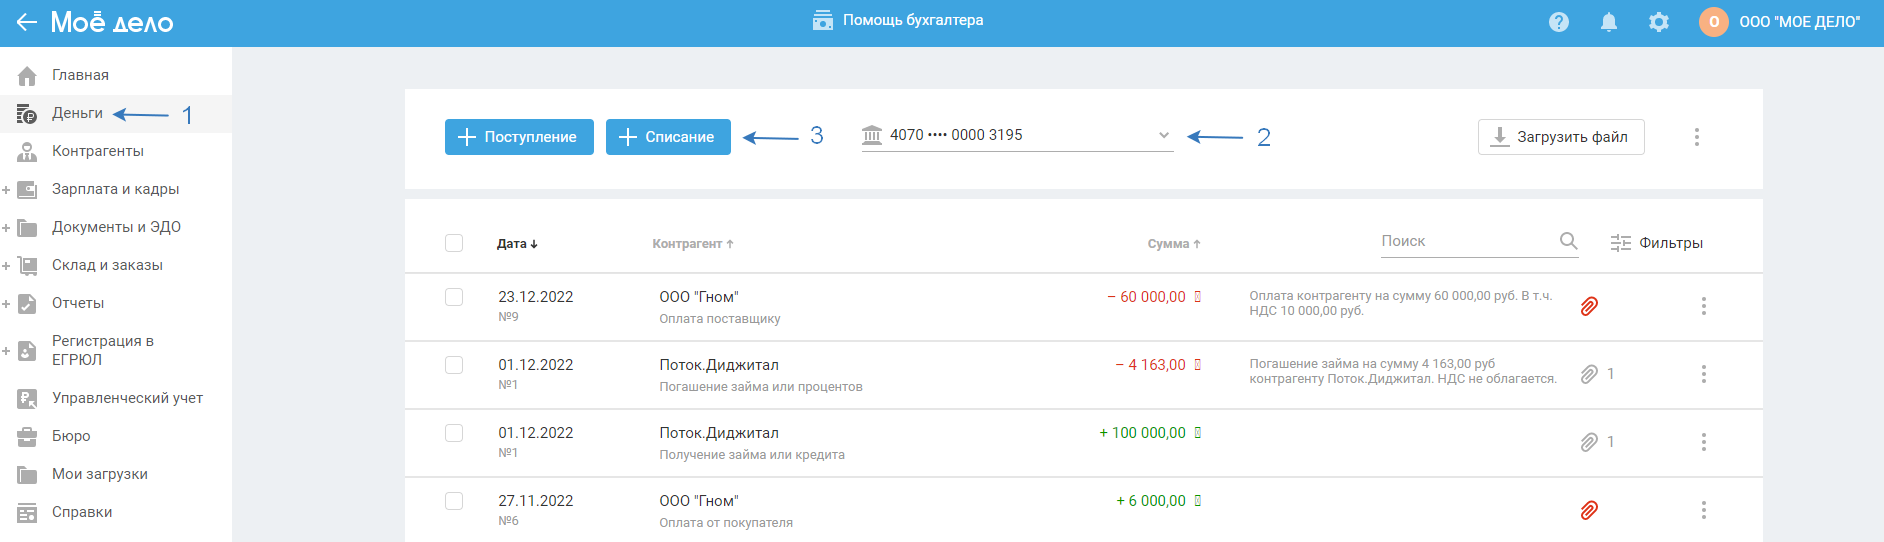The image size is (1884, 542).
Task: Check the box for the − 60 000,00 ООО "Гном" row
Action: [454, 297]
